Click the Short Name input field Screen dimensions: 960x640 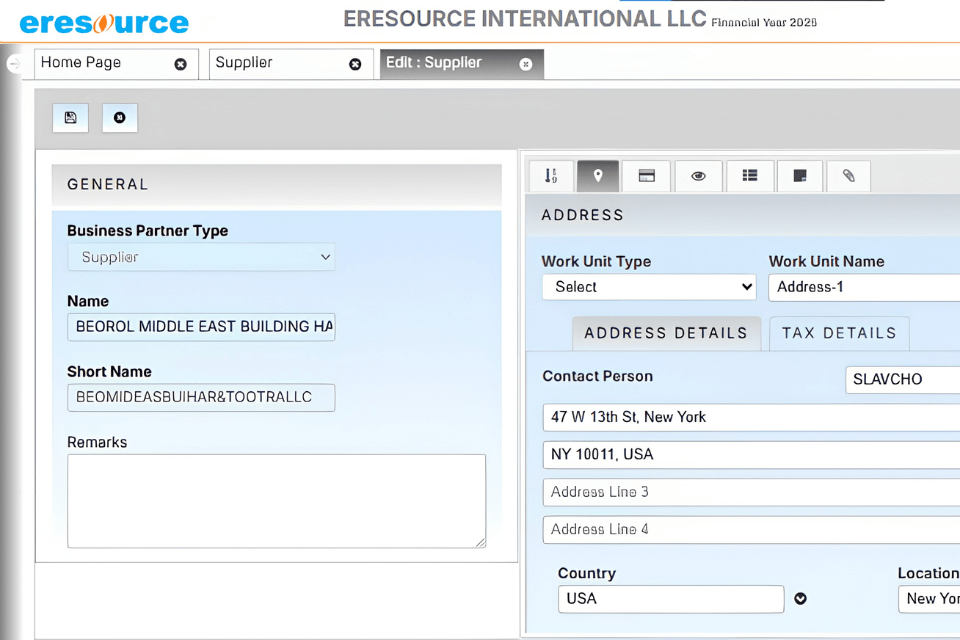pos(201,397)
